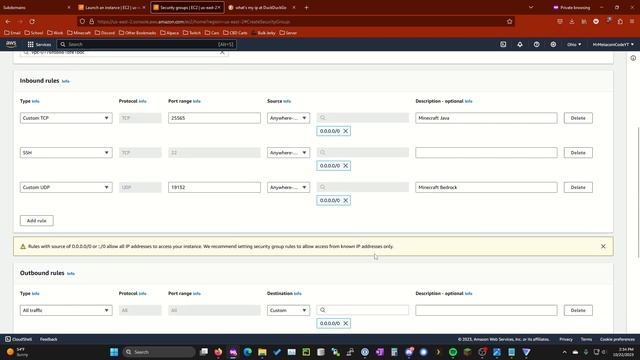This screenshot has width=640, height=360.
Task: Click the outbound destination search field
Action: 362,310
